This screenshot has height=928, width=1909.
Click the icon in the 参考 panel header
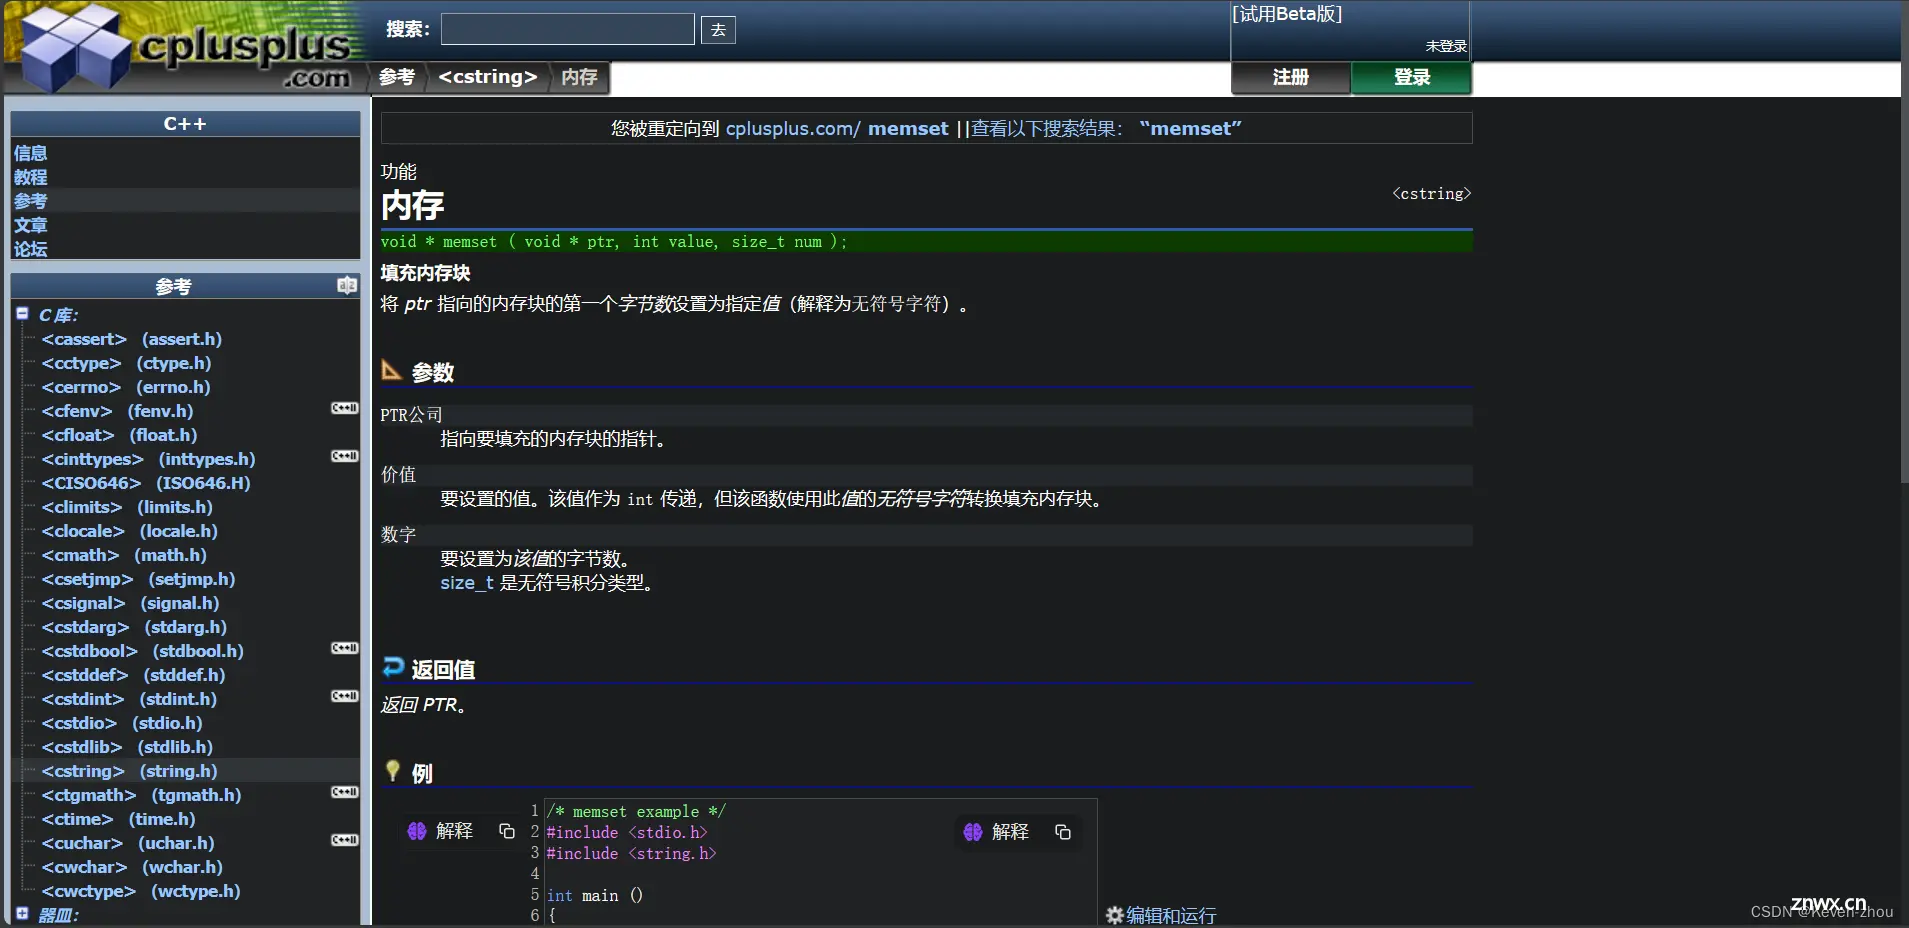click(x=347, y=286)
